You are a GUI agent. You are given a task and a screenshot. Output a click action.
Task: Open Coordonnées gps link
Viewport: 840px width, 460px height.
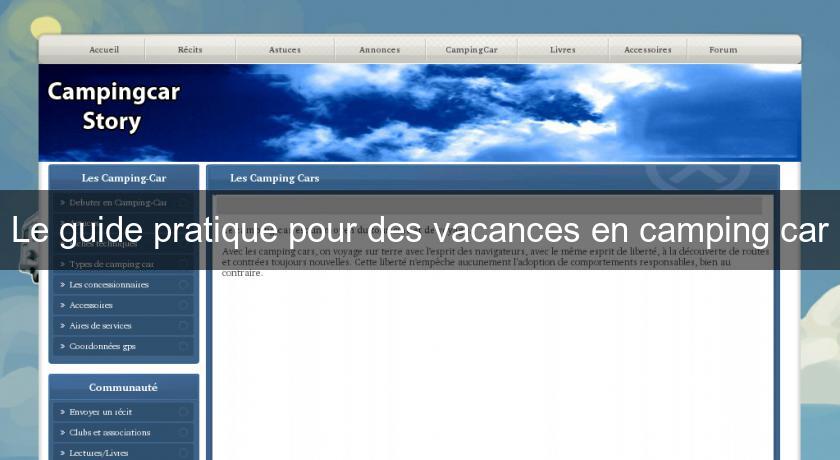102,346
